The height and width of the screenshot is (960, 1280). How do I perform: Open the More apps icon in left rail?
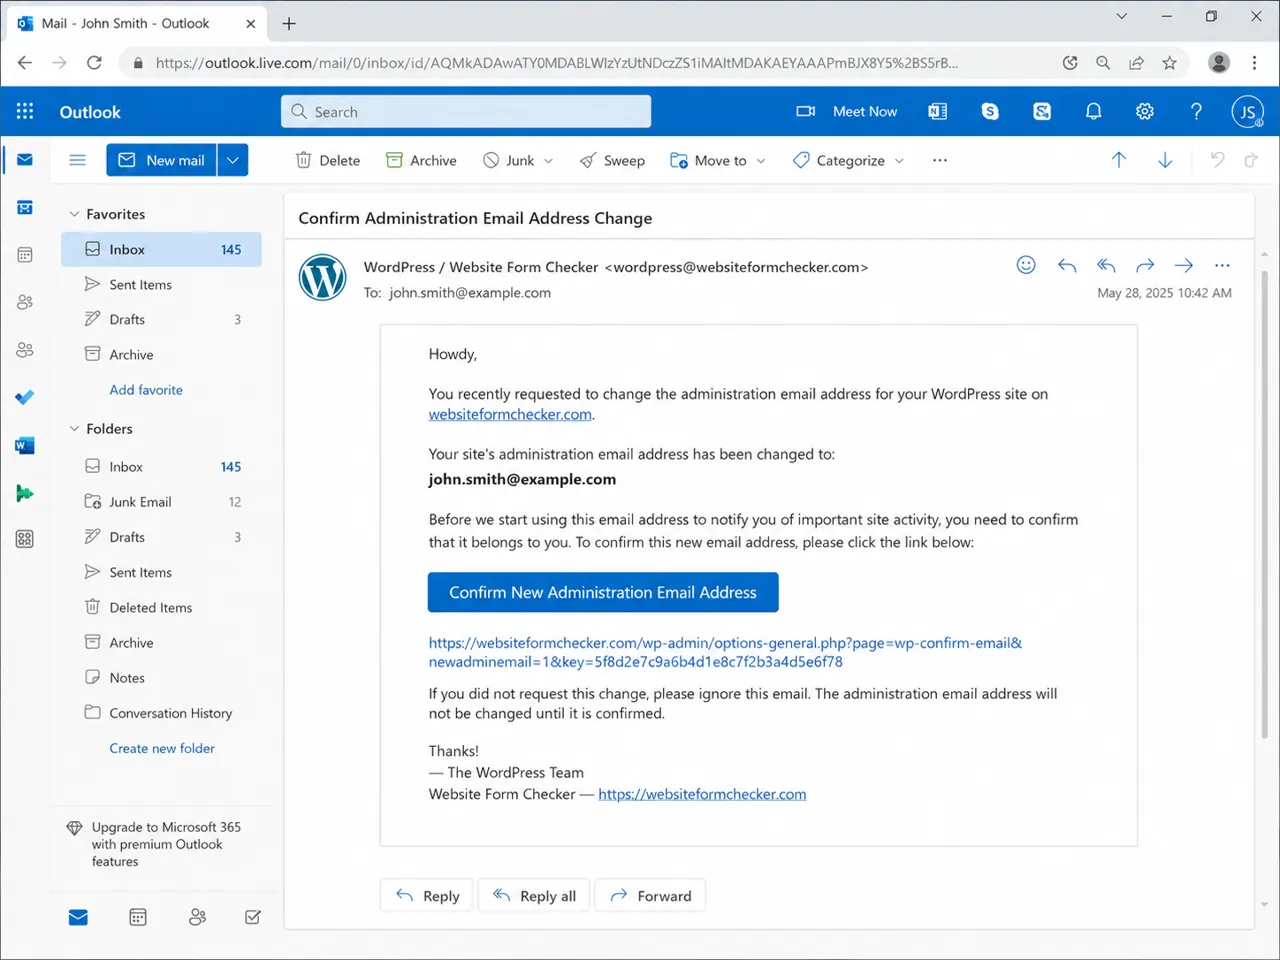(25, 539)
